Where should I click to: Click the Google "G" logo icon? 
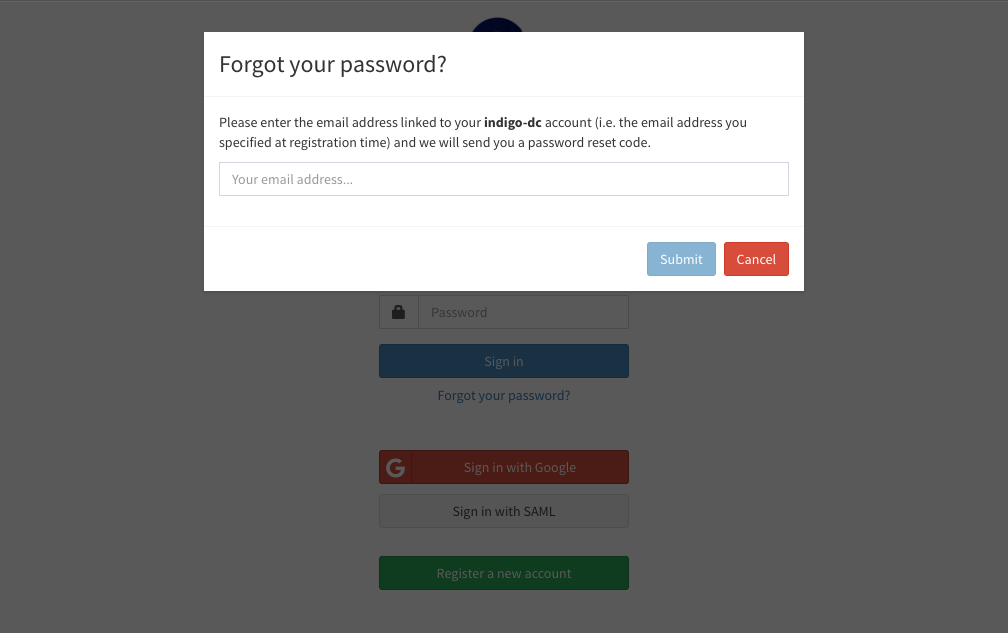point(395,467)
